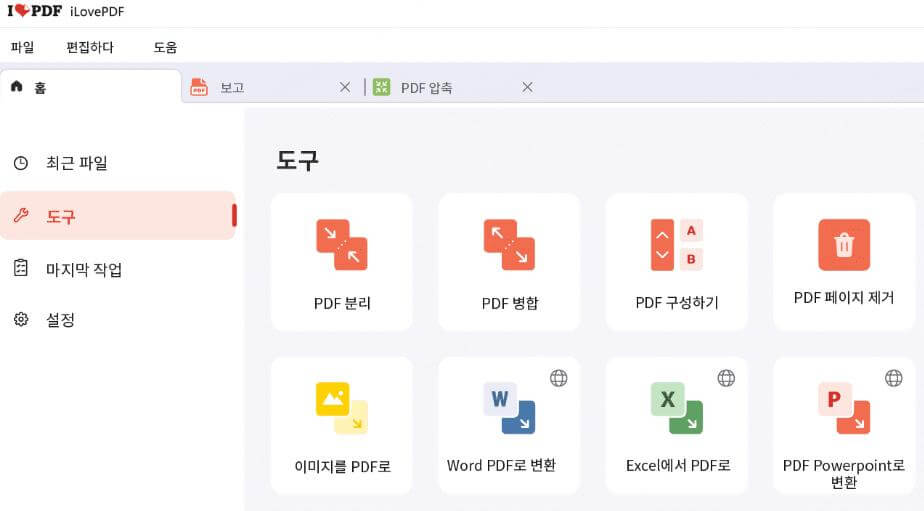Click the 이미지를 PDF로 label
The height and width of the screenshot is (511, 924).
[x=342, y=466]
